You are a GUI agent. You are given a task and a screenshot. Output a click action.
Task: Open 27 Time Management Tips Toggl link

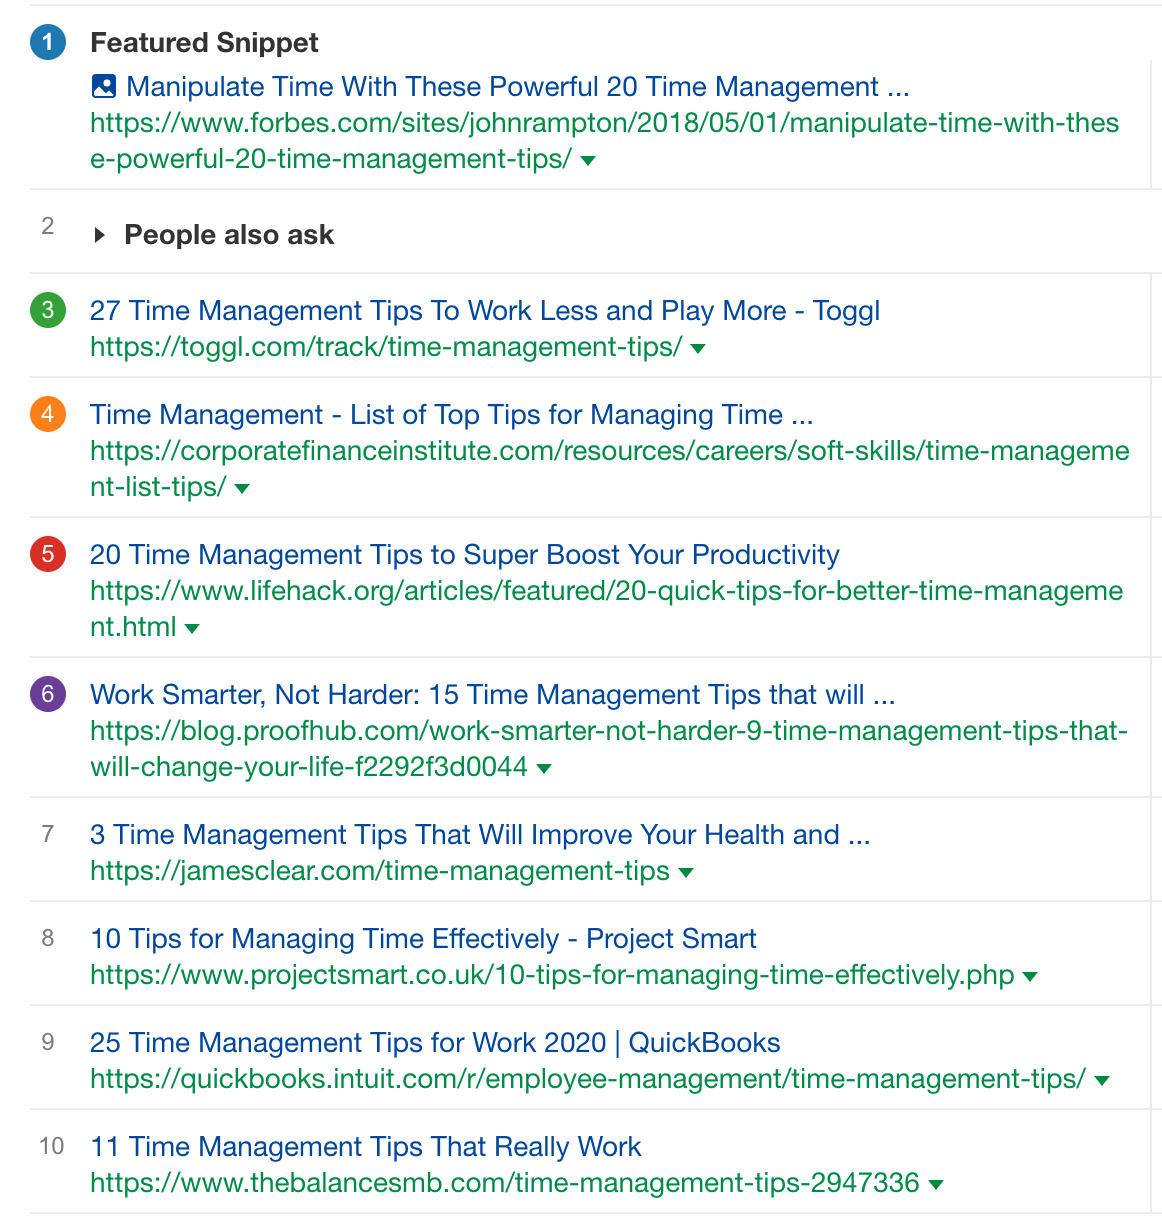coord(484,311)
